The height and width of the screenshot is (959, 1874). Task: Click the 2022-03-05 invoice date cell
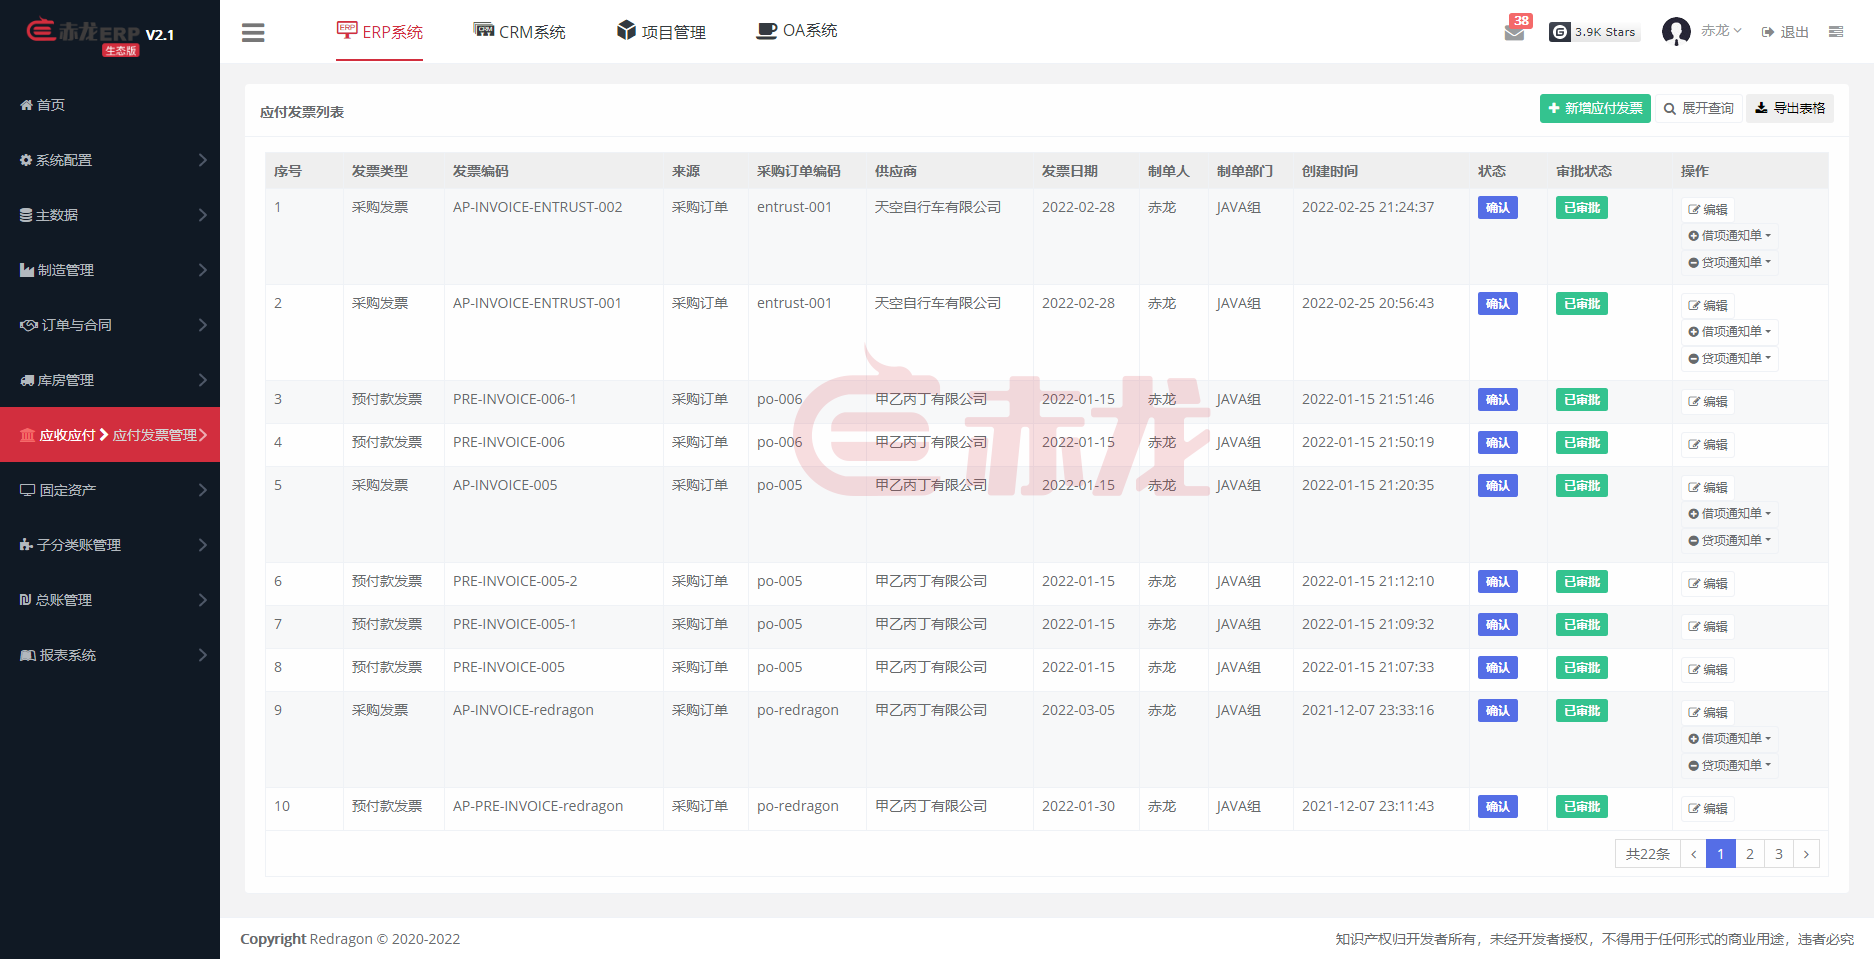1078,710
